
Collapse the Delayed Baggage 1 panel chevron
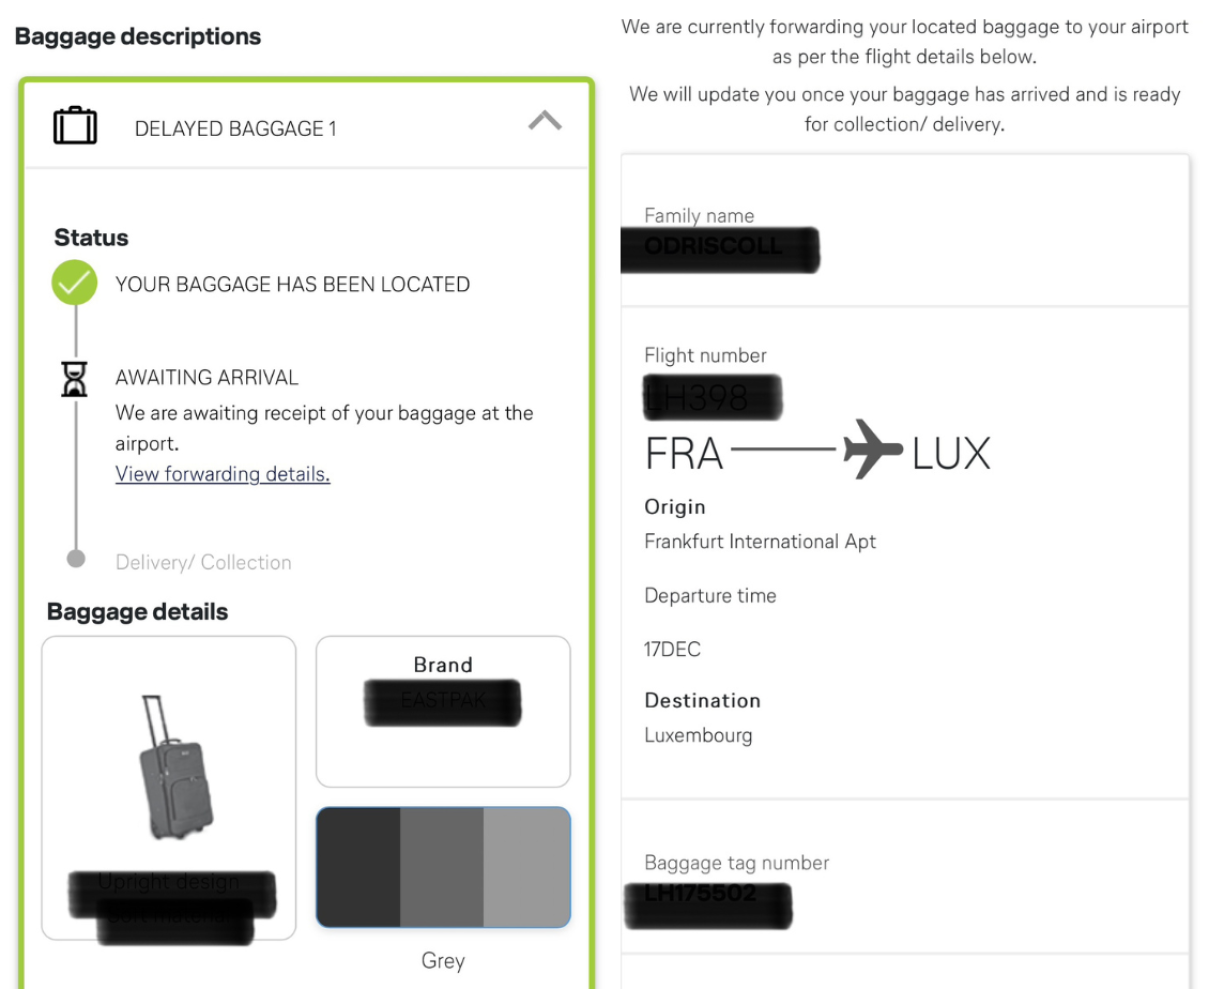(x=545, y=122)
